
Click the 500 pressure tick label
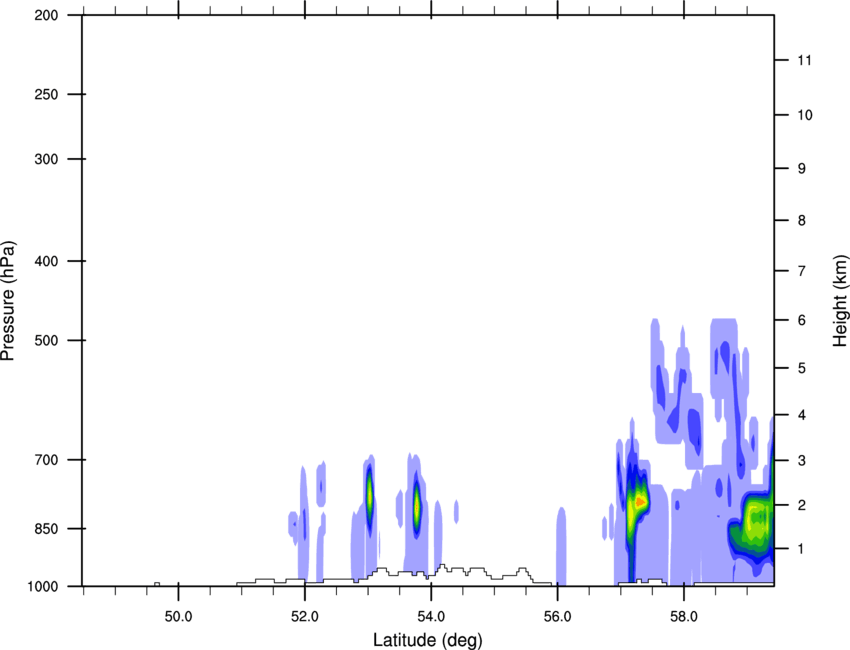click(46, 340)
